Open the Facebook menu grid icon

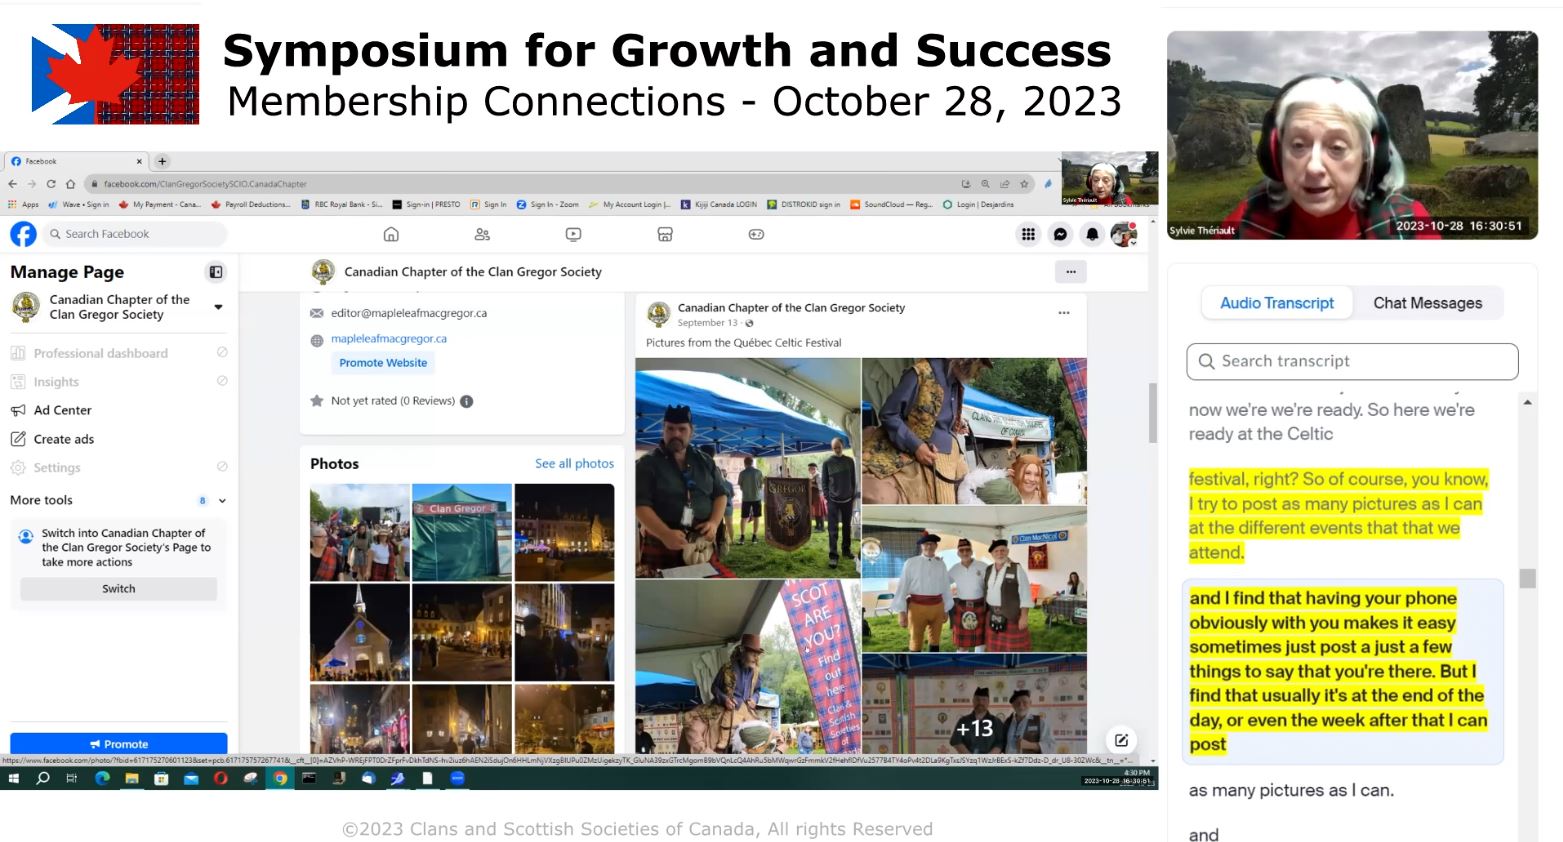click(x=1028, y=234)
